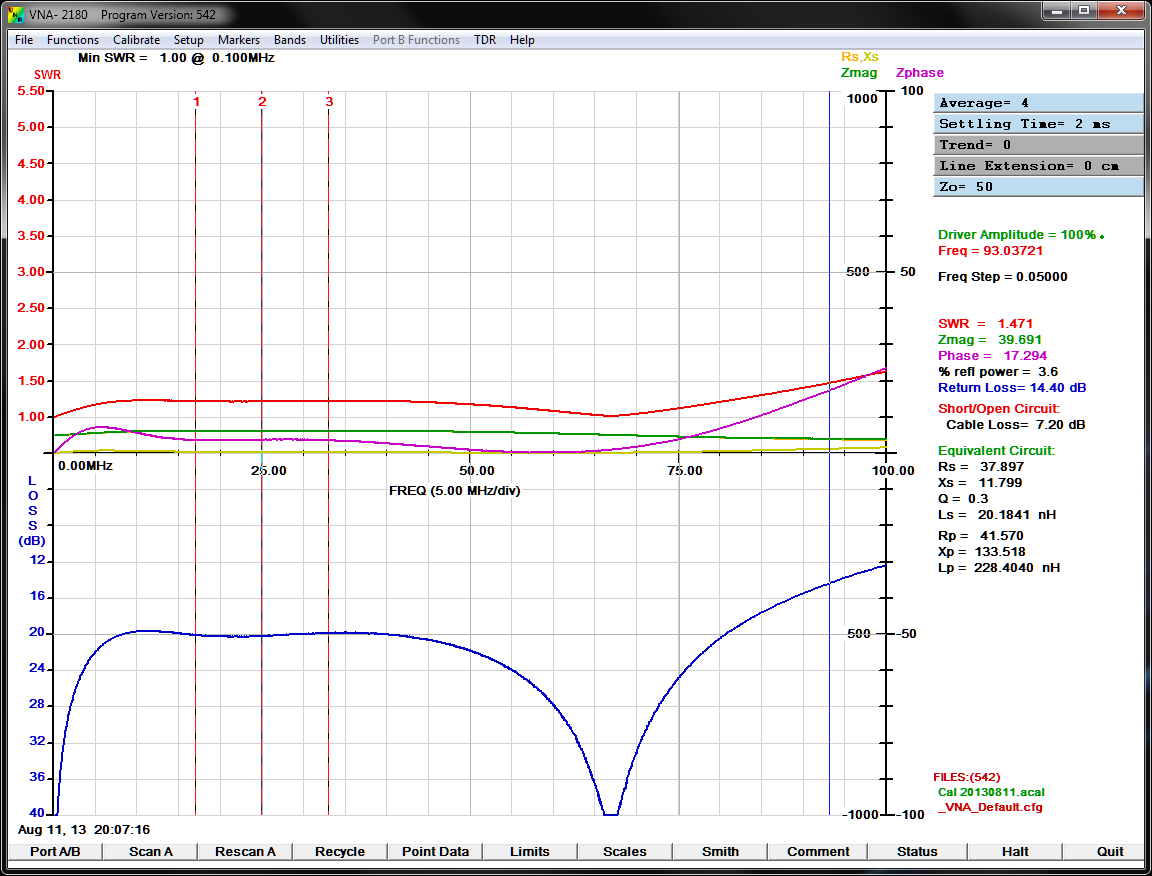The width and height of the screenshot is (1152, 876).
Task: Select marker 1 label at top of chart
Action: [196, 102]
